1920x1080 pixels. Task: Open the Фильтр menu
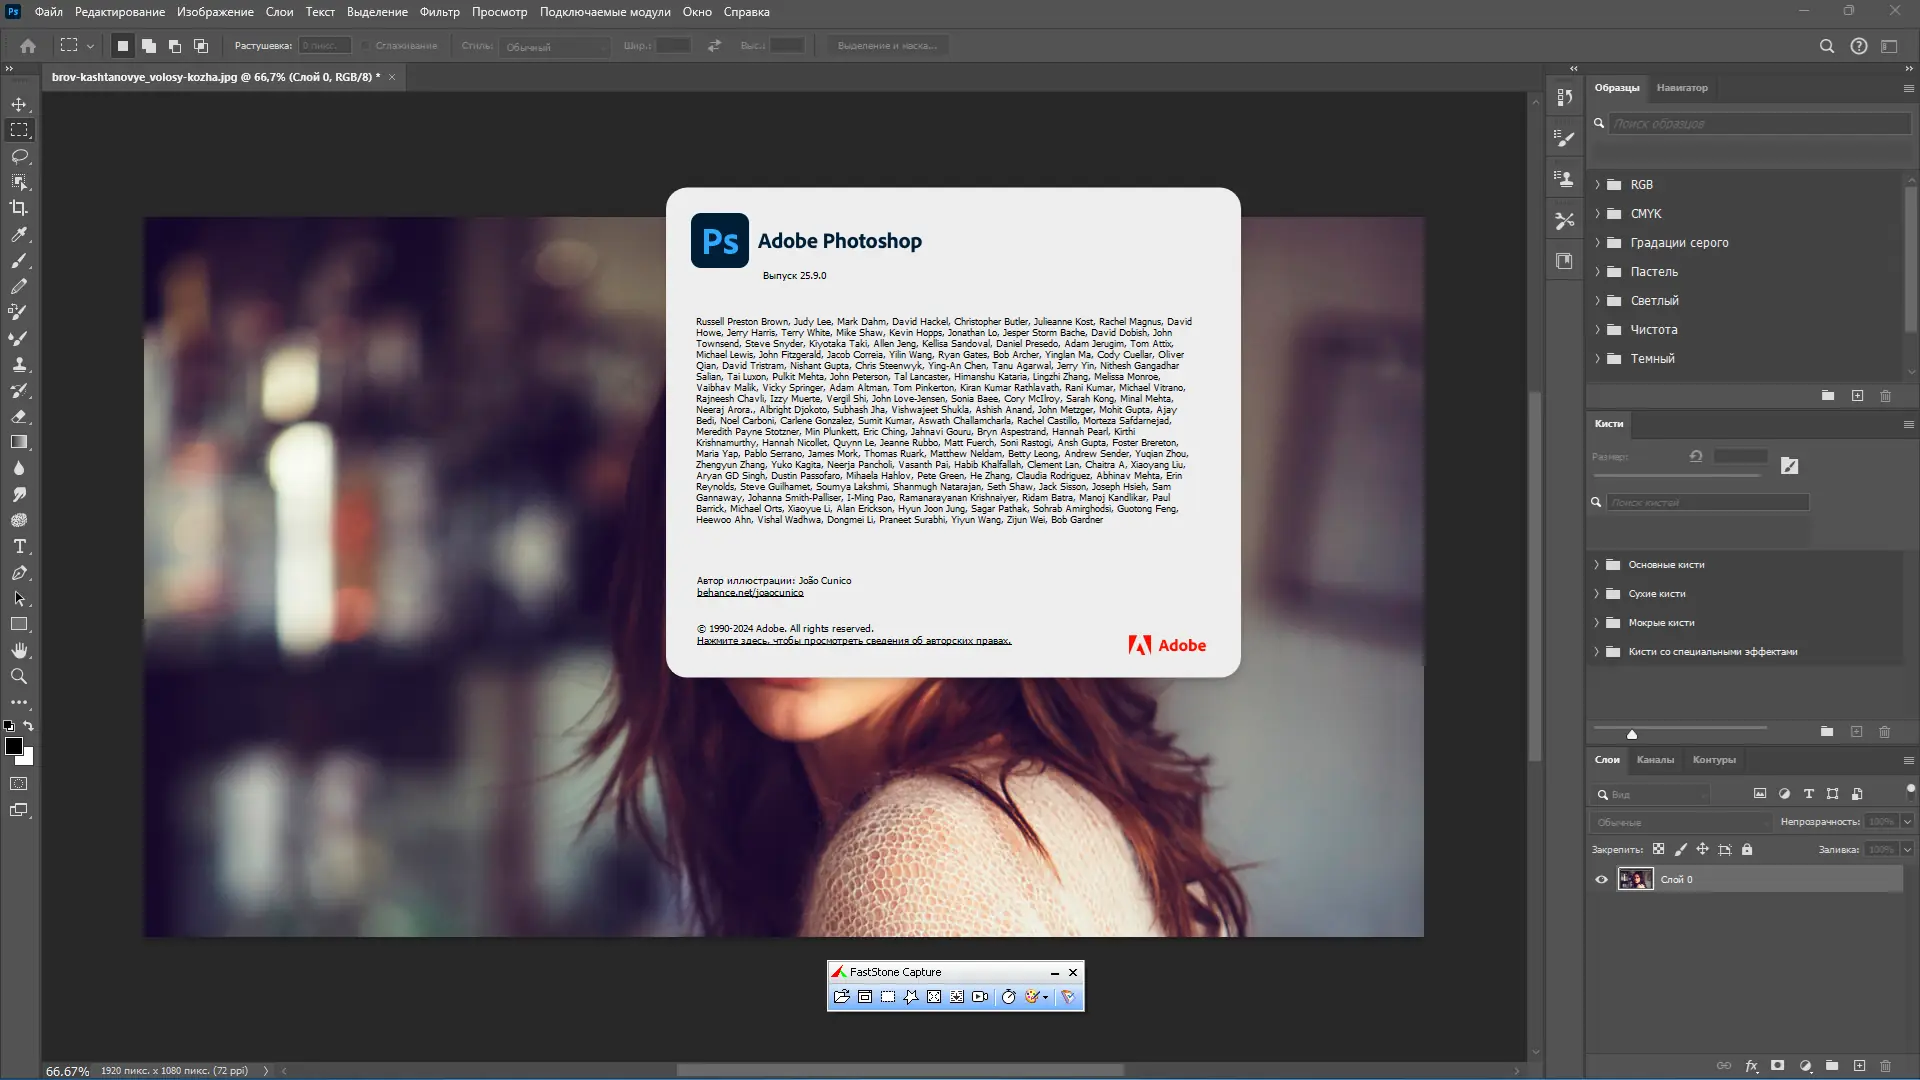[439, 12]
